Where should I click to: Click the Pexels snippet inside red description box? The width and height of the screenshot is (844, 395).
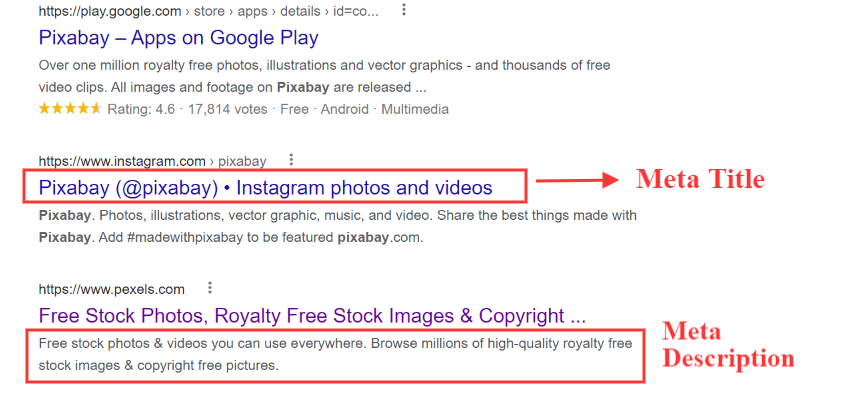[335, 355]
